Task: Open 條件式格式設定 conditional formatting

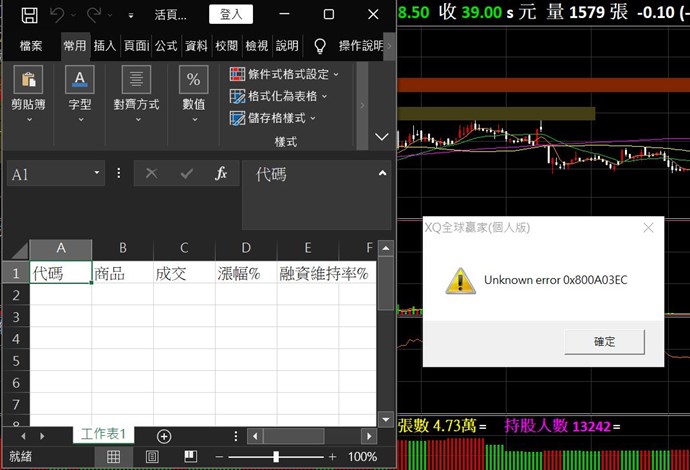Action: click(x=284, y=74)
